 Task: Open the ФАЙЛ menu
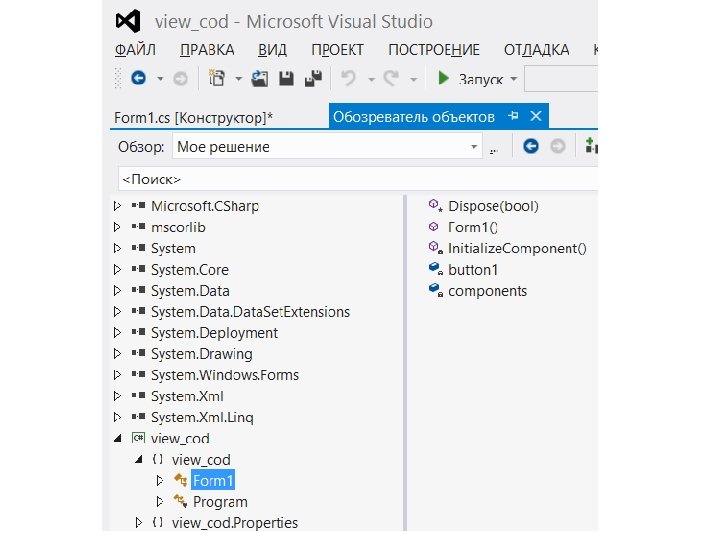[135, 50]
